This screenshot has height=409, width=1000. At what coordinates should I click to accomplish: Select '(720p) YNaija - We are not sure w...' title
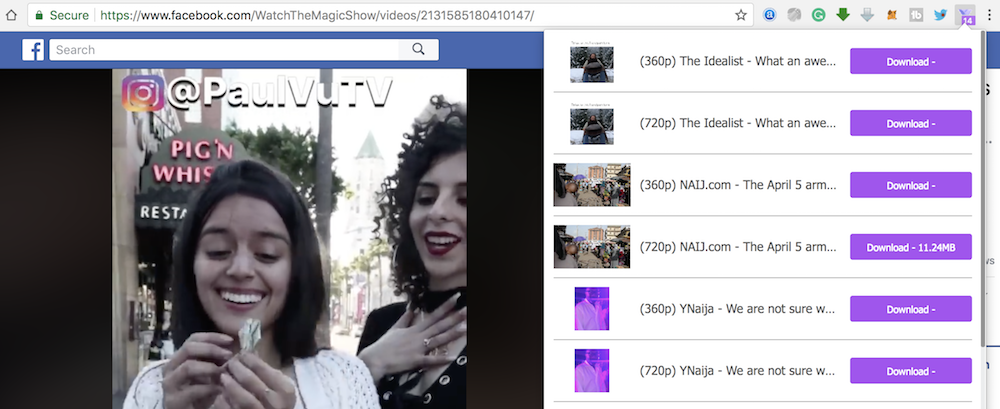coord(738,371)
